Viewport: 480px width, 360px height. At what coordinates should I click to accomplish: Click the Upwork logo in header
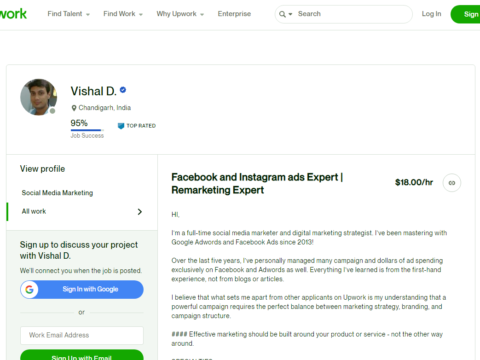tap(13, 14)
